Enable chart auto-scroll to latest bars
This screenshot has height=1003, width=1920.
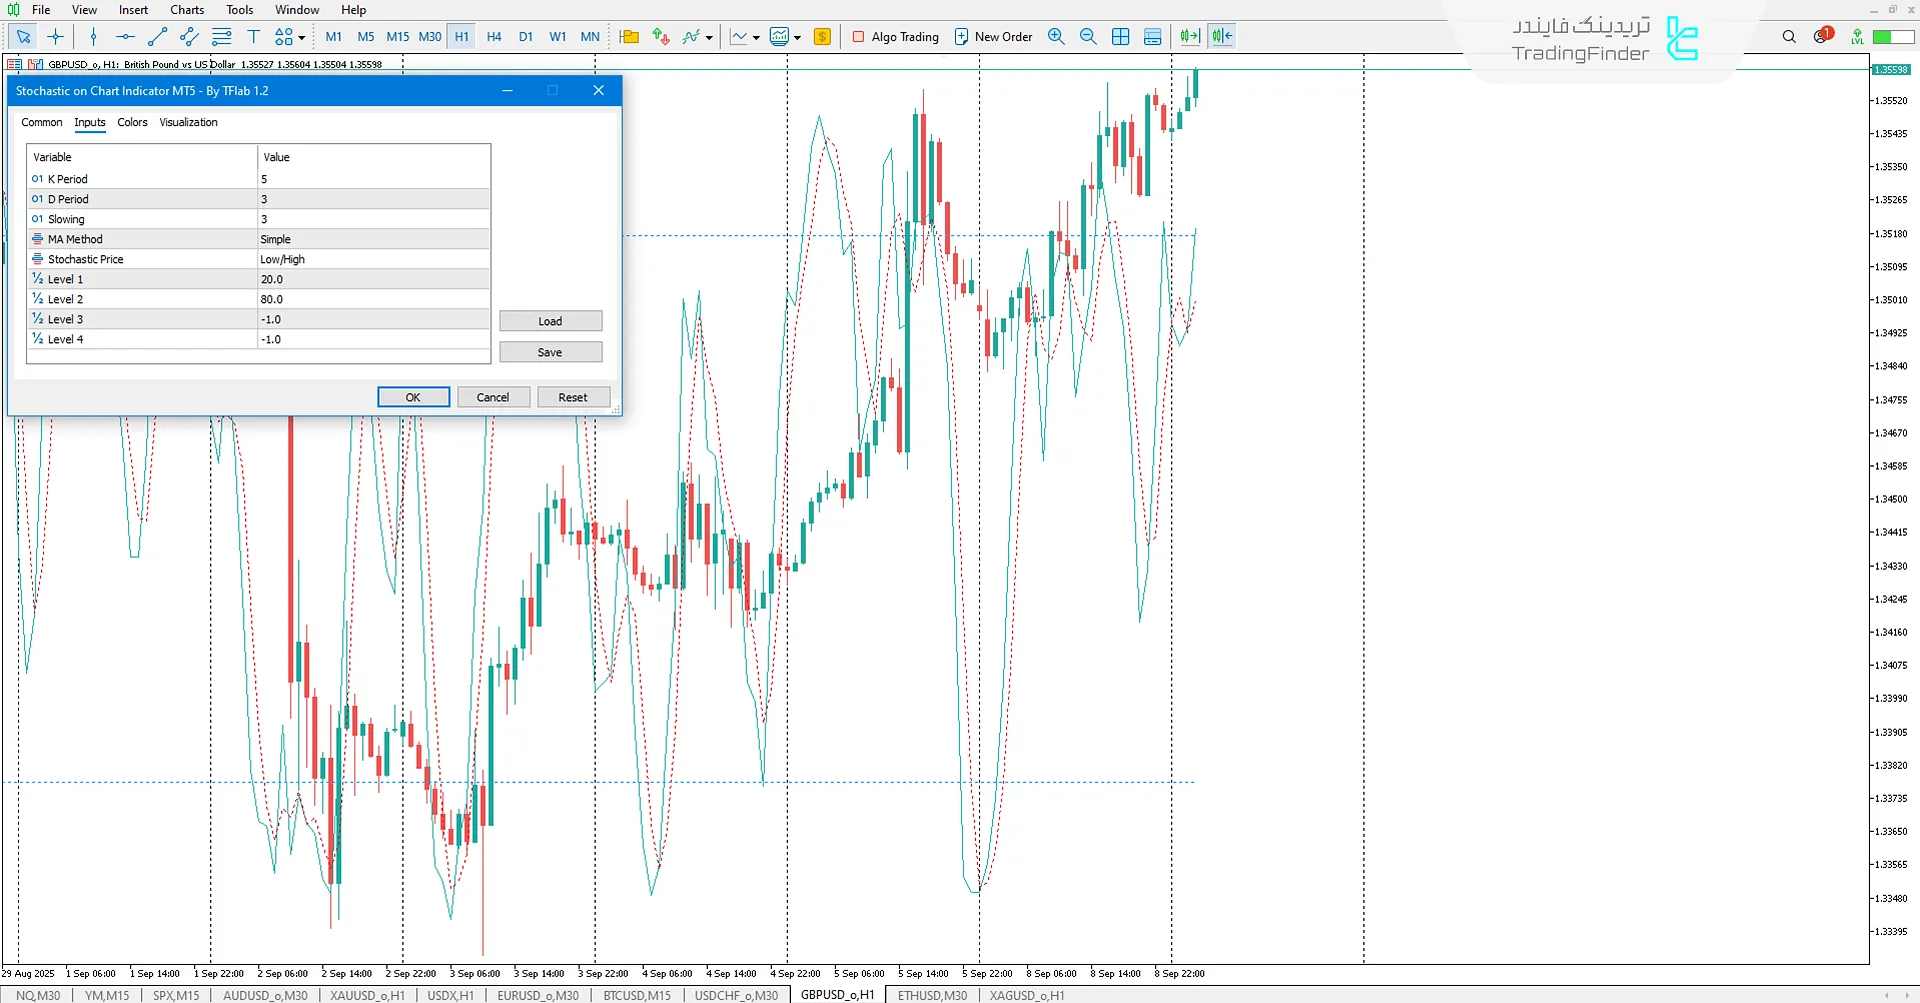tap(1189, 36)
